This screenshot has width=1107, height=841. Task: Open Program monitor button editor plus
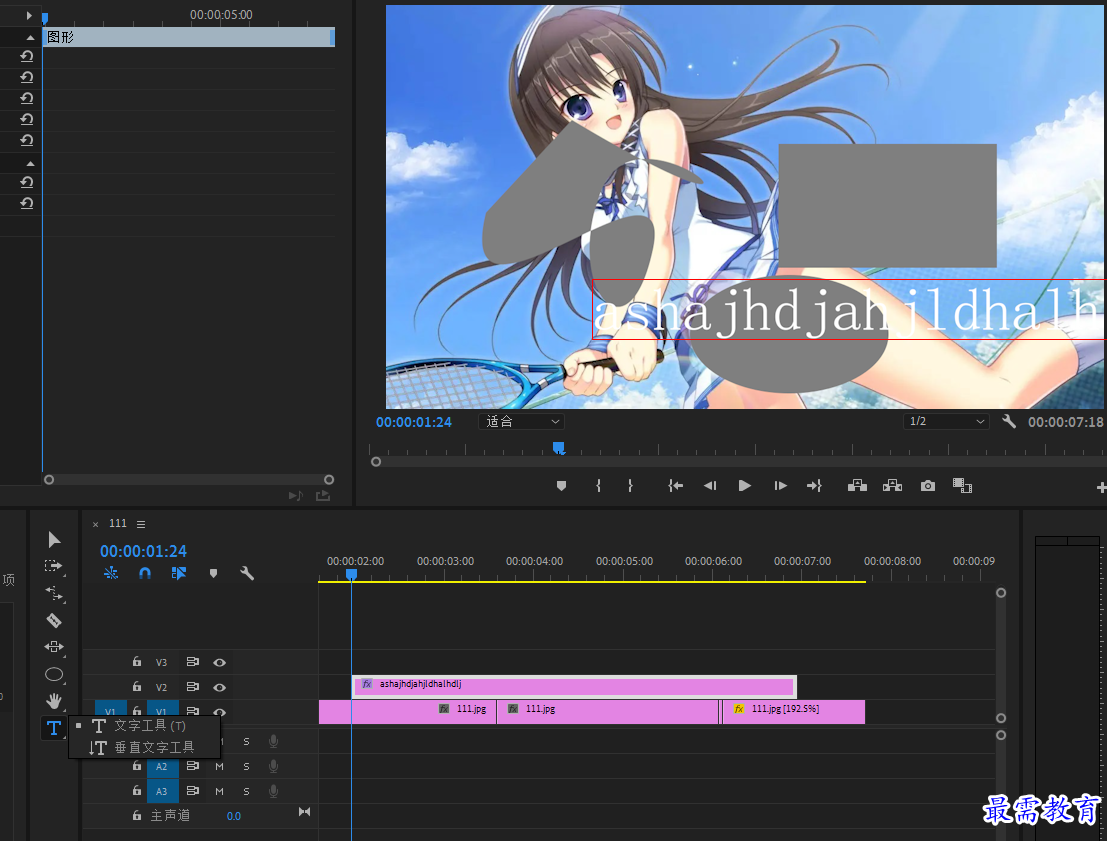click(1101, 487)
